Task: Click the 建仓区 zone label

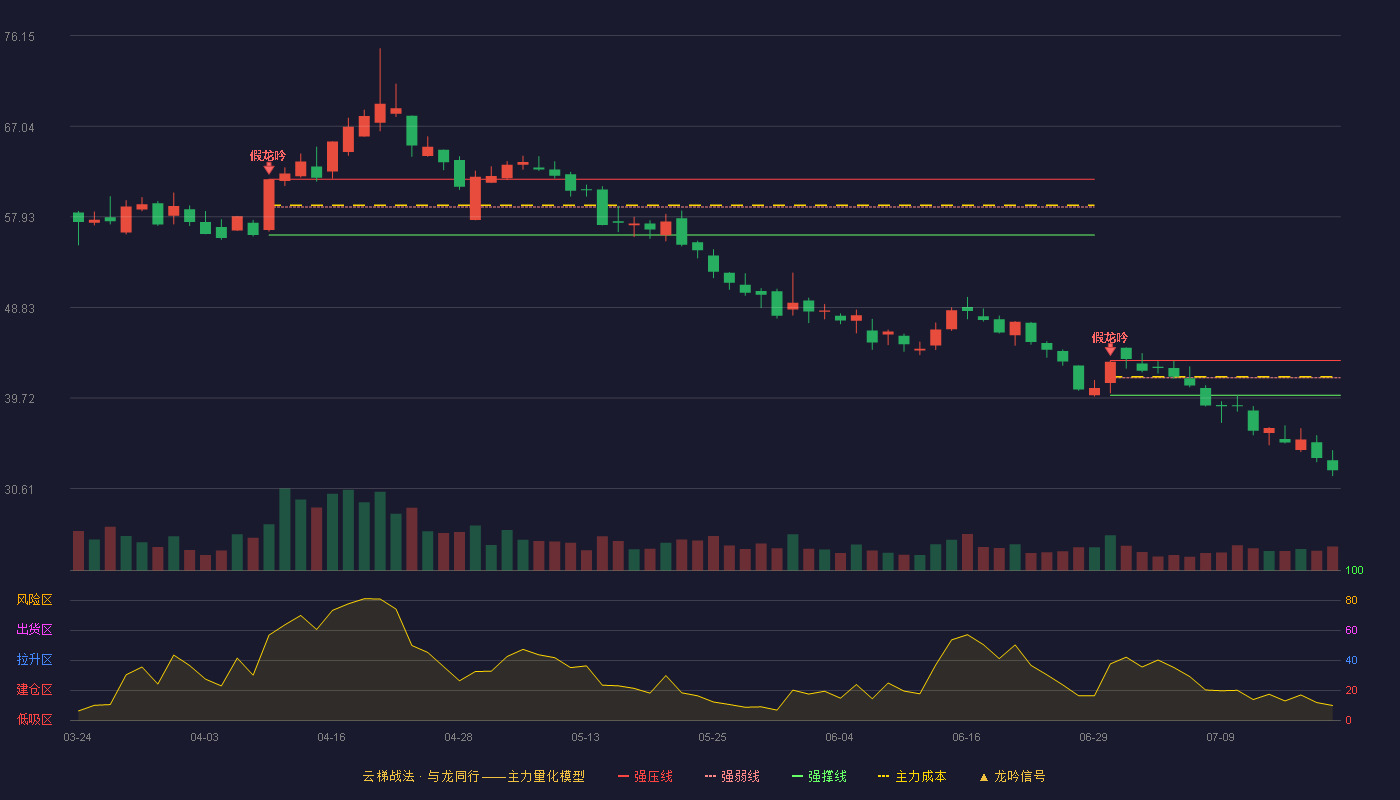Action: tap(34, 690)
